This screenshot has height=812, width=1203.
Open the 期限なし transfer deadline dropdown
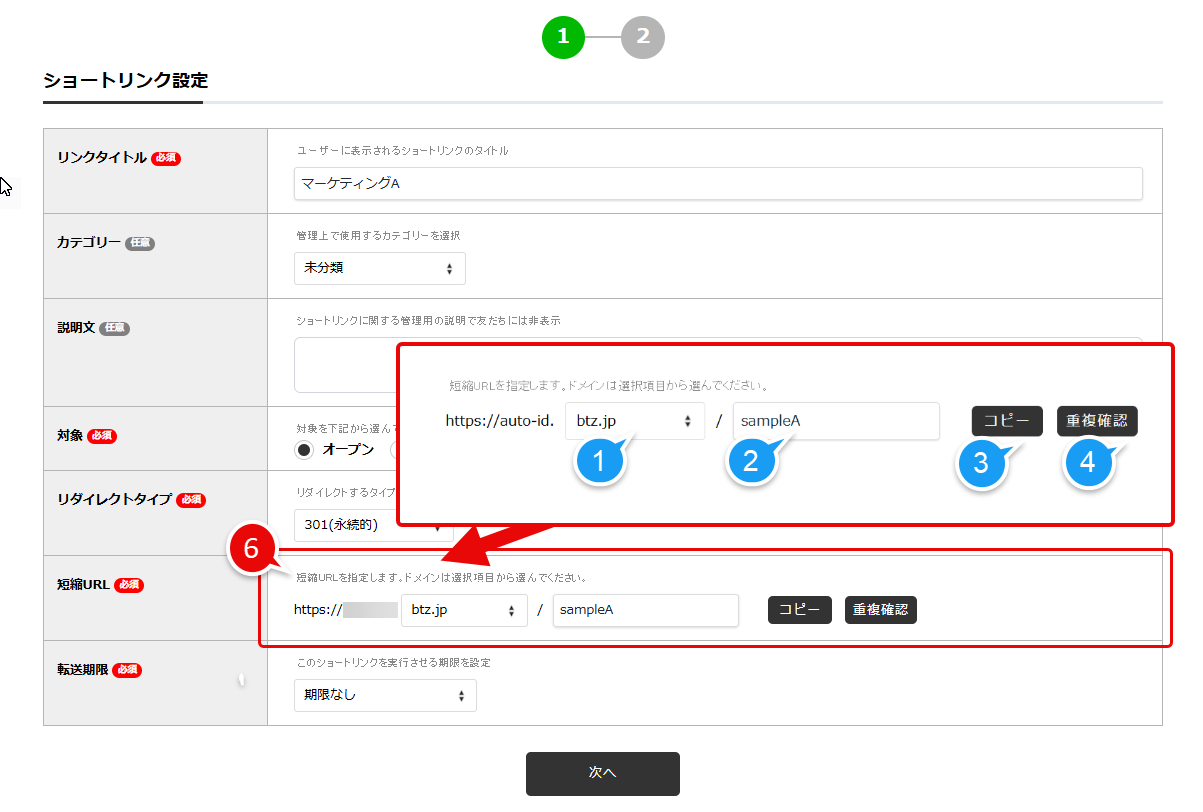385,695
